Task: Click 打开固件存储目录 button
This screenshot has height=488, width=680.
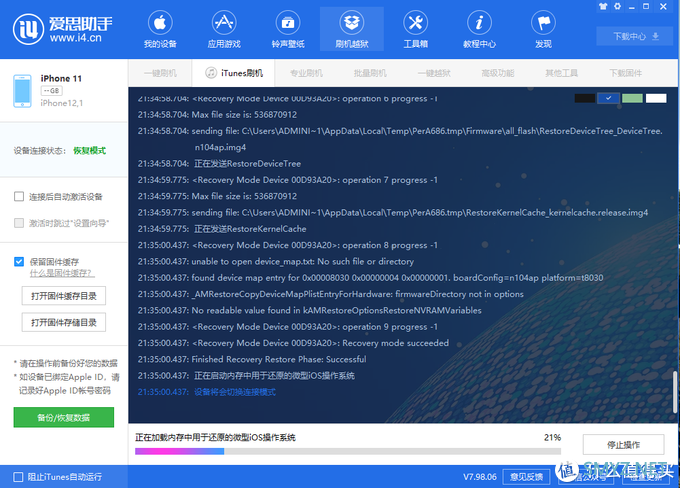Action: click(x=64, y=322)
